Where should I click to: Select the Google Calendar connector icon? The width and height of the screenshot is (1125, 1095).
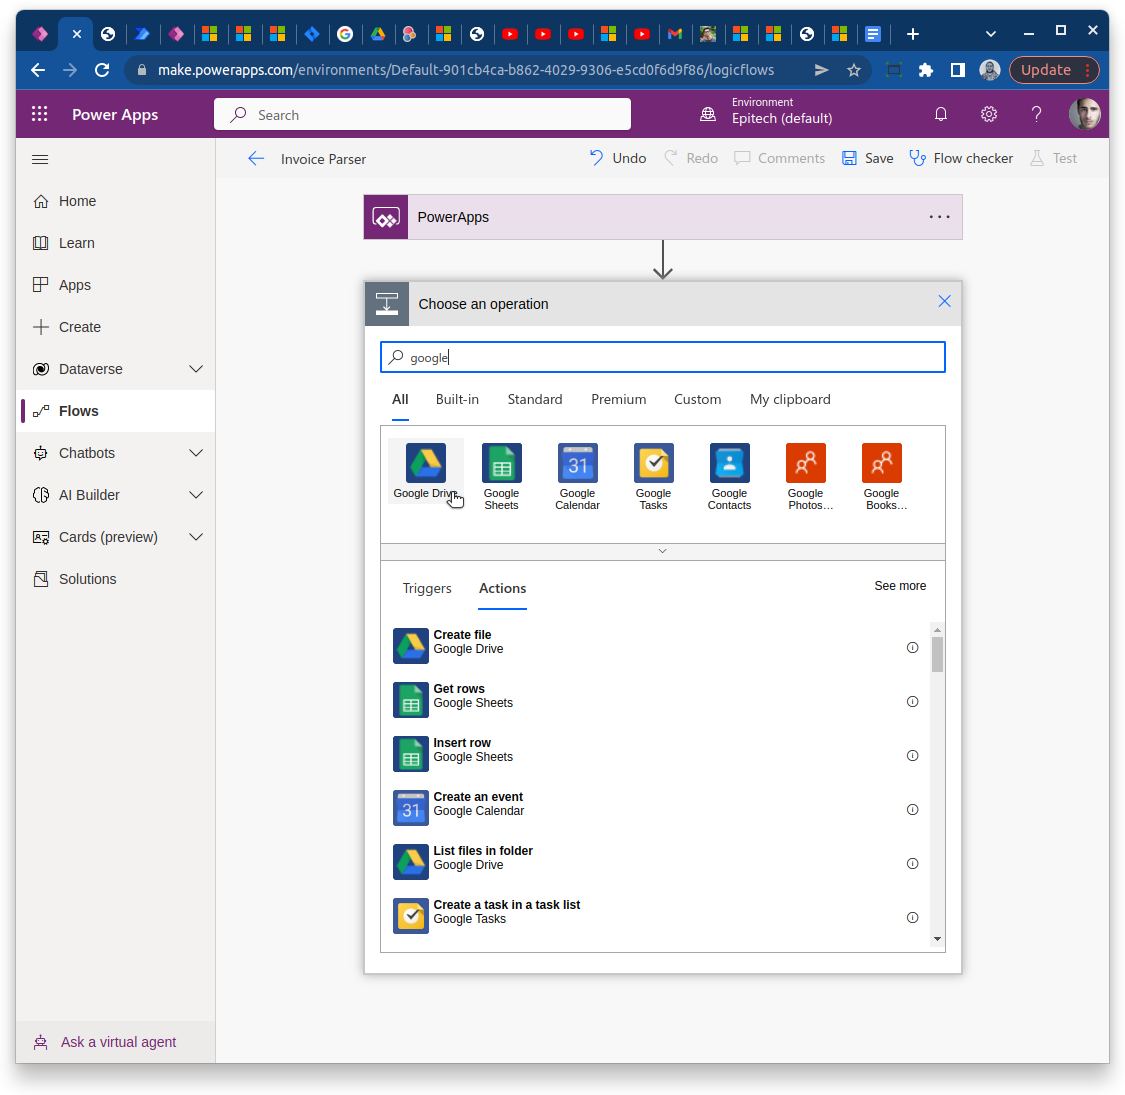click(x=578, y=463)
